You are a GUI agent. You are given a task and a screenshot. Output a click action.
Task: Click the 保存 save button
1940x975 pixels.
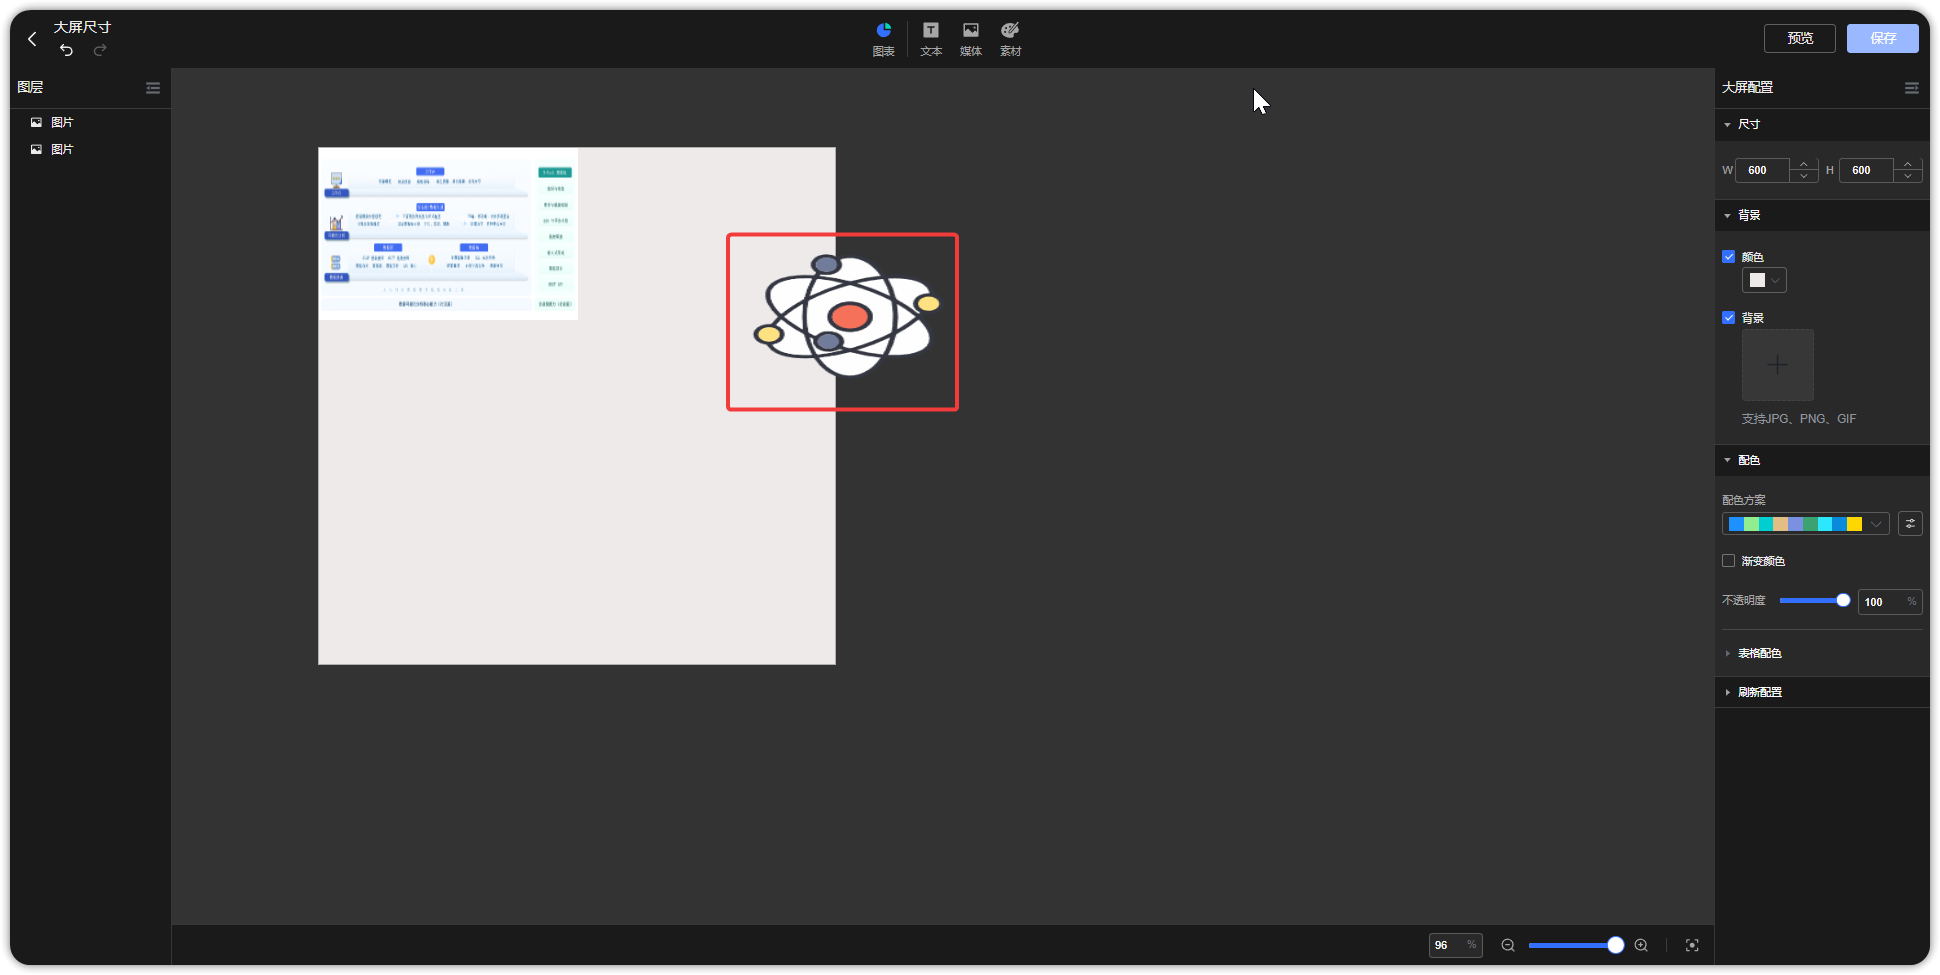(1883, 38)
